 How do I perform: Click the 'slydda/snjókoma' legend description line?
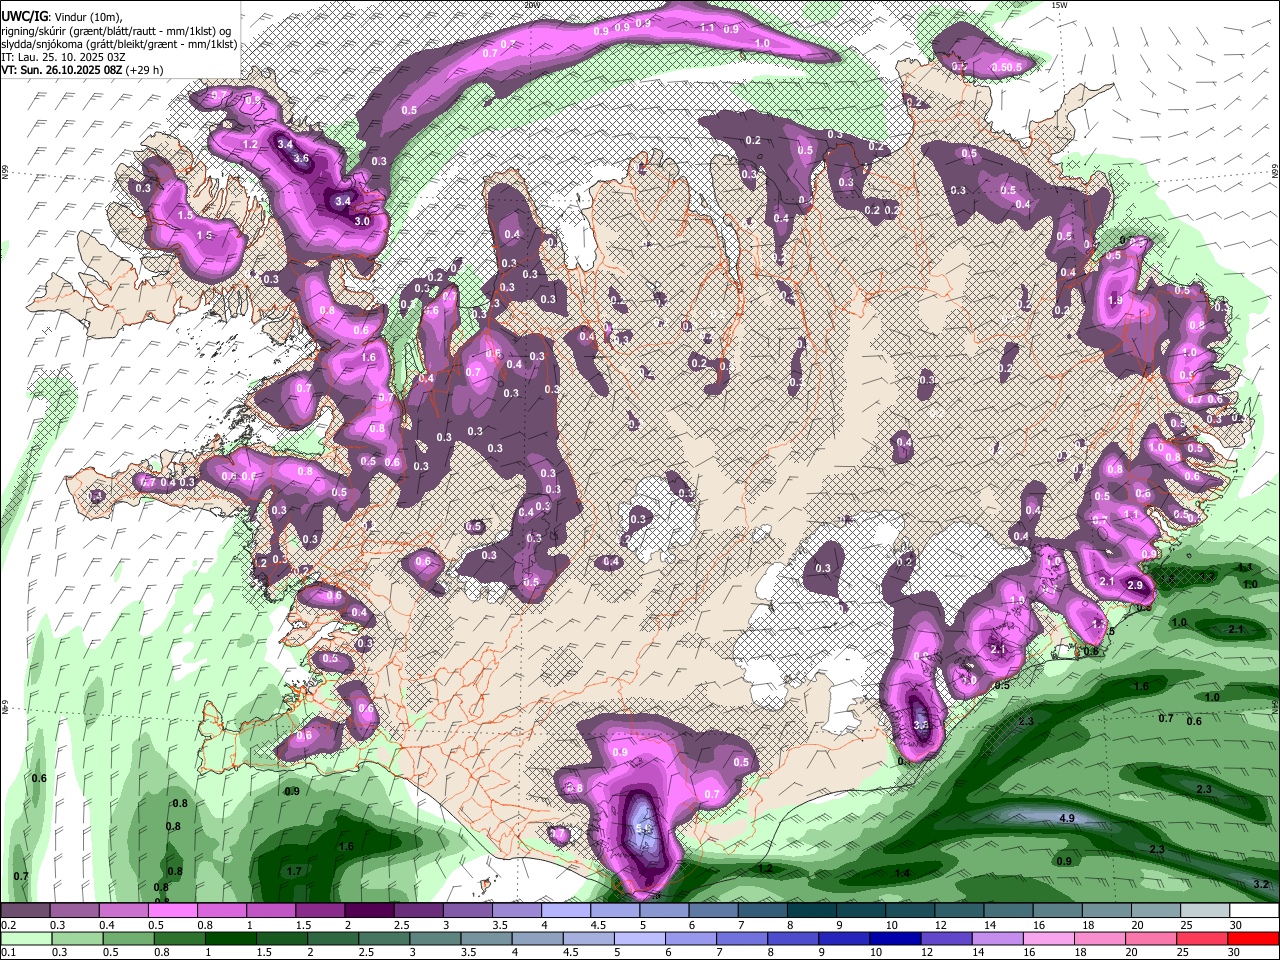119,44
